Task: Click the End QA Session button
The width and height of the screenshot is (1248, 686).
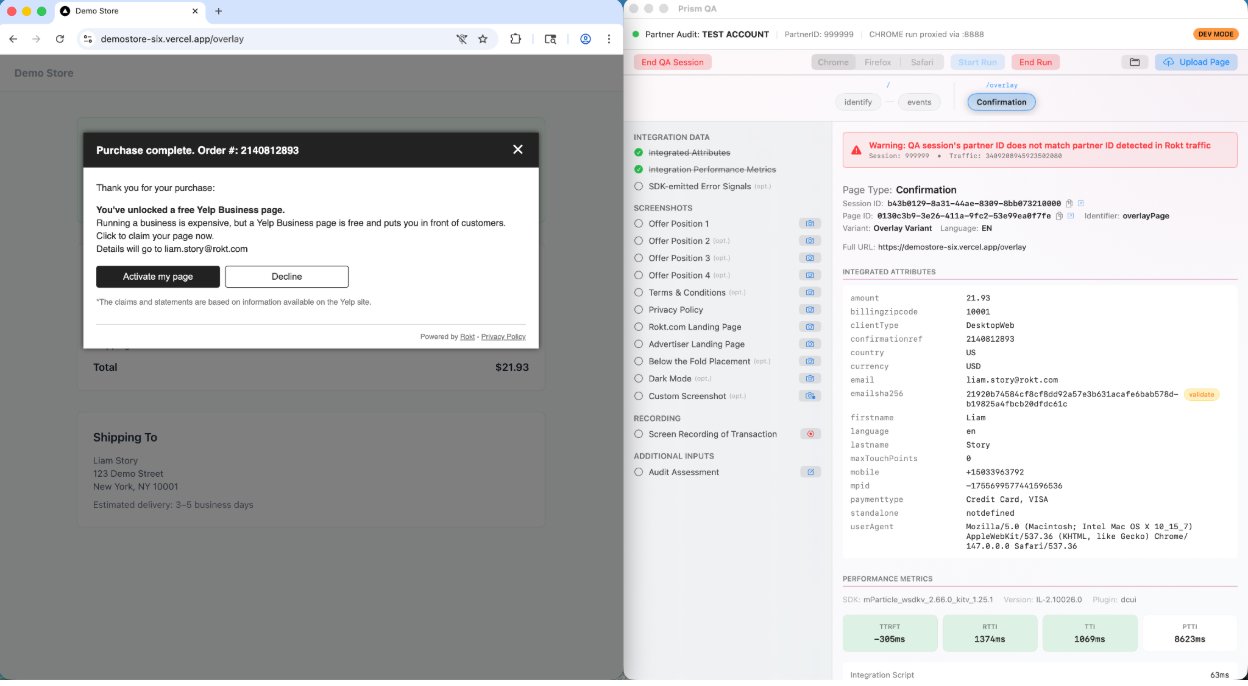Action: click(673, 62)
